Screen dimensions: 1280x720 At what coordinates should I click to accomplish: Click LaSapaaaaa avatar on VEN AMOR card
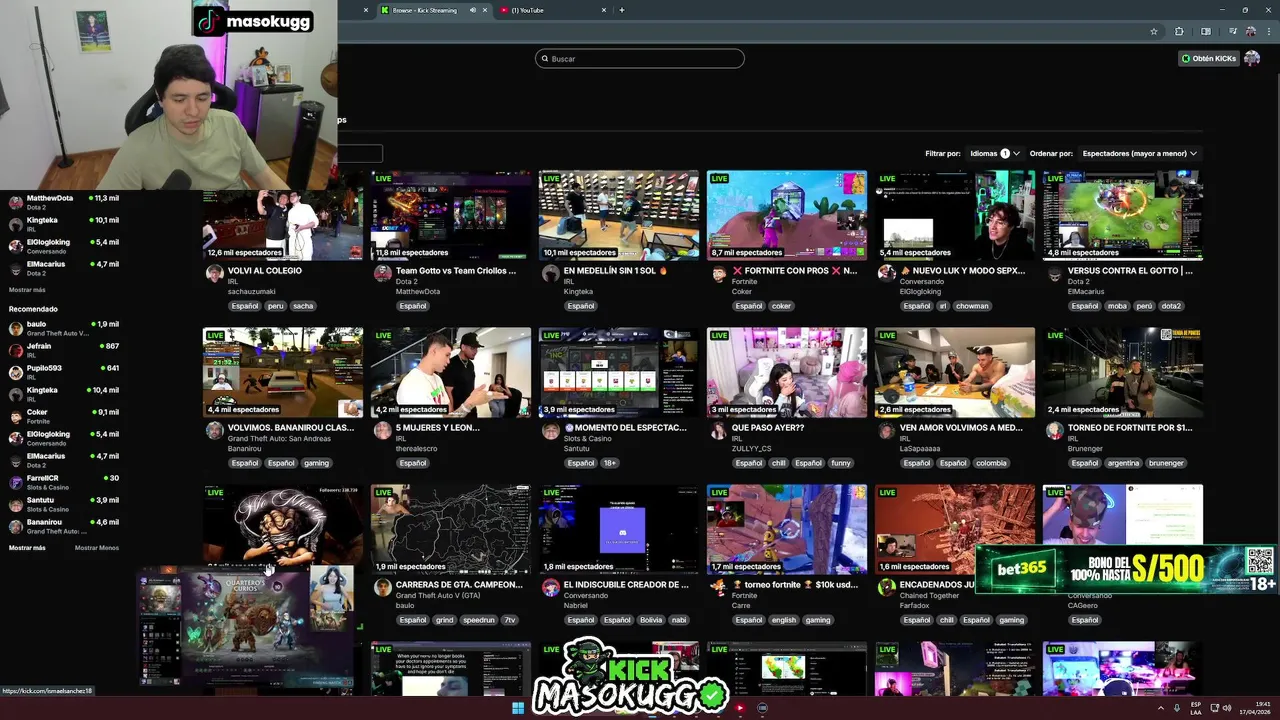(886, 430)
